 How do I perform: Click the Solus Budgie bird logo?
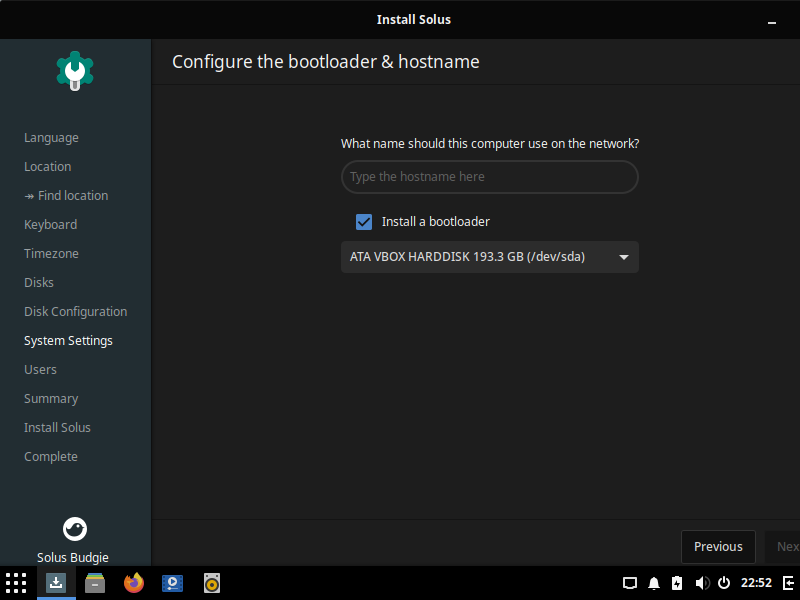tap(75, 529)
